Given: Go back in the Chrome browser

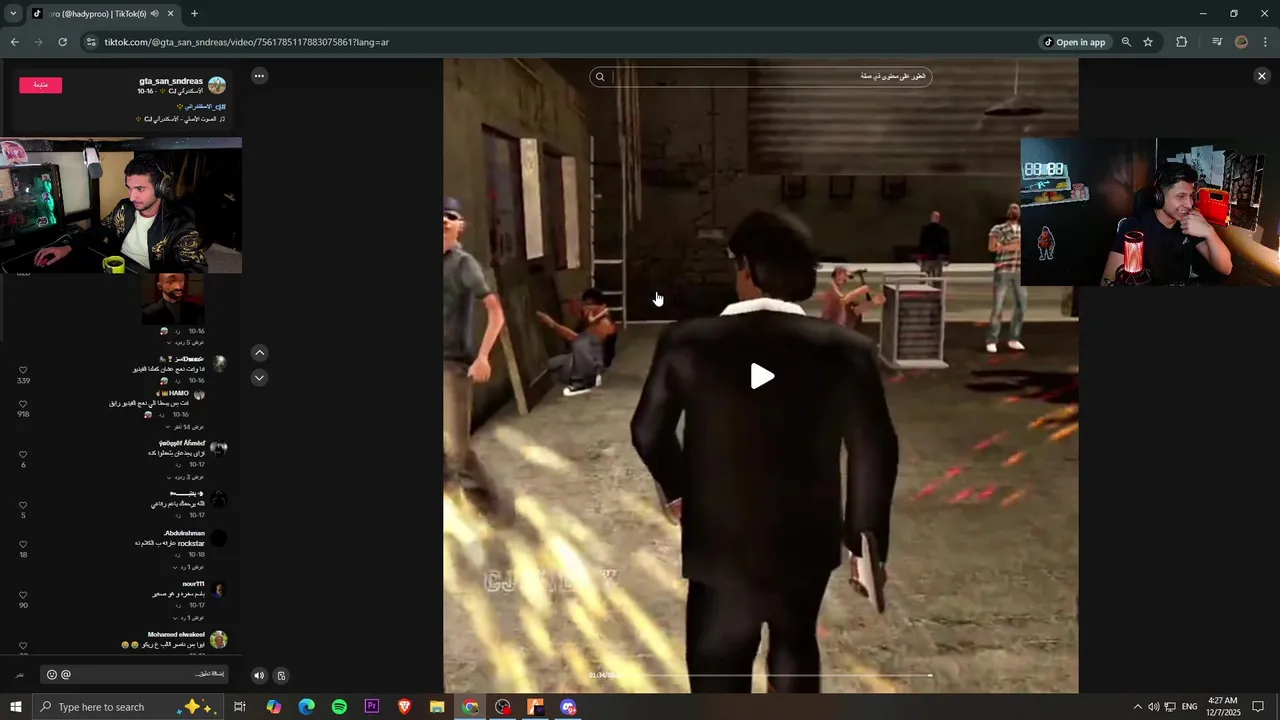Looking at the screenshot, I should [14, 42].
